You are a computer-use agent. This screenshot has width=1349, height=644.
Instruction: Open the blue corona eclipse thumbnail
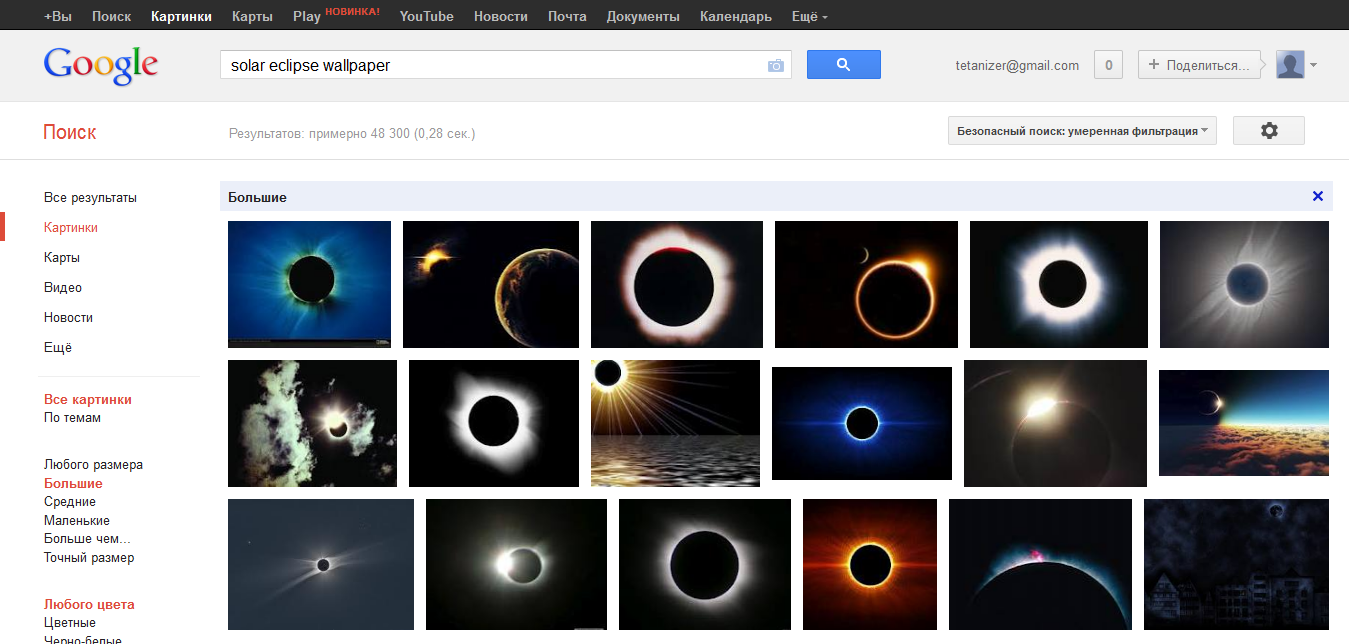[x=309, y=284]
